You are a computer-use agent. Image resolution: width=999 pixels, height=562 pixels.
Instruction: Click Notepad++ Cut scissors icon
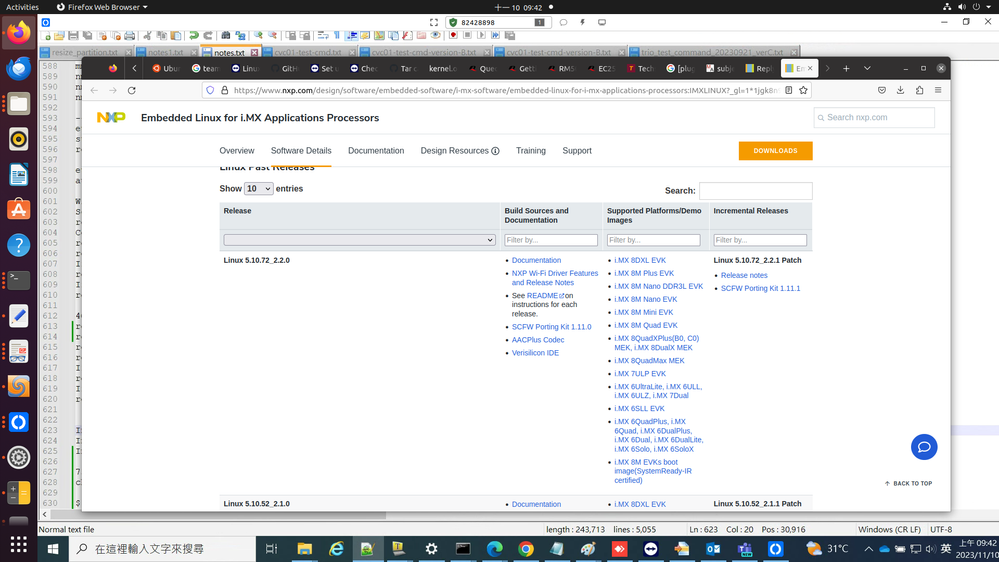pyautogui.click(x=147, y=36)
